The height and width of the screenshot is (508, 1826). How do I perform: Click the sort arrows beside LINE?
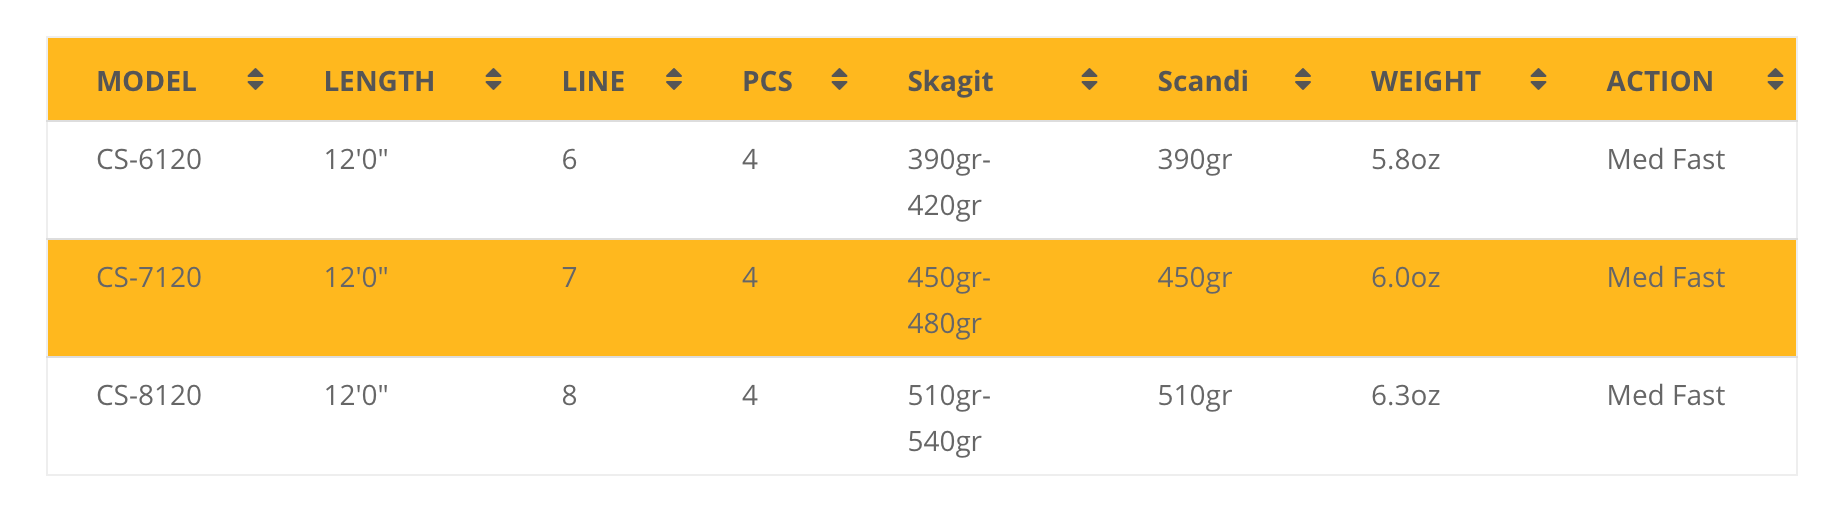coord(674,80)
